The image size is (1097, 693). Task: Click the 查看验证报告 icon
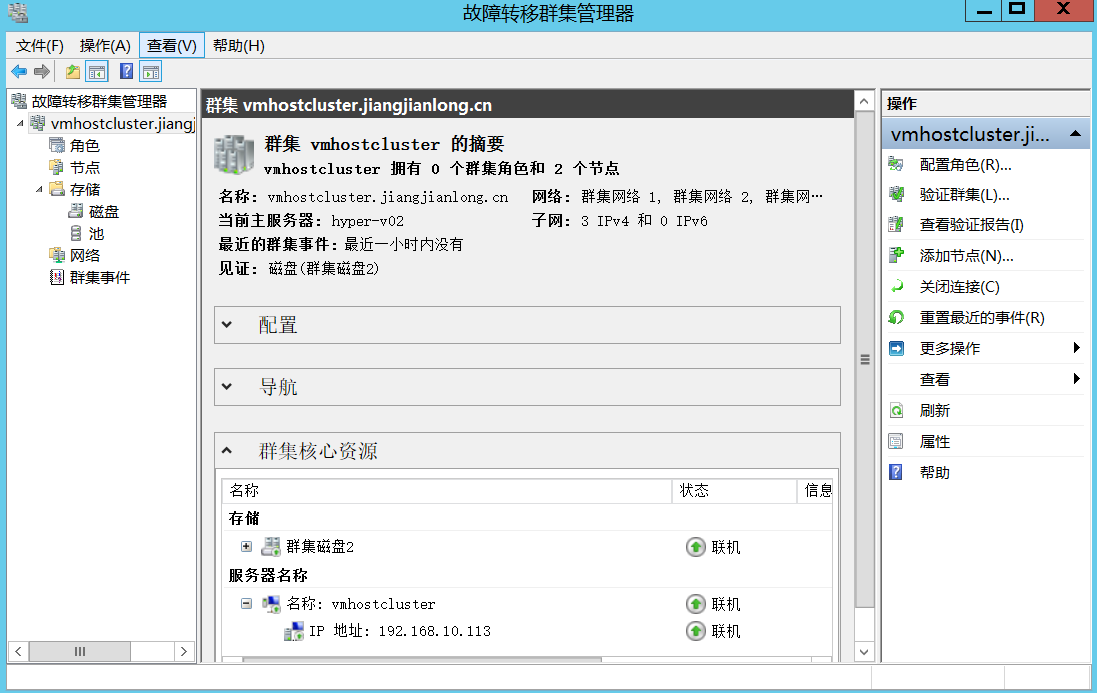(x=896, y=224)
